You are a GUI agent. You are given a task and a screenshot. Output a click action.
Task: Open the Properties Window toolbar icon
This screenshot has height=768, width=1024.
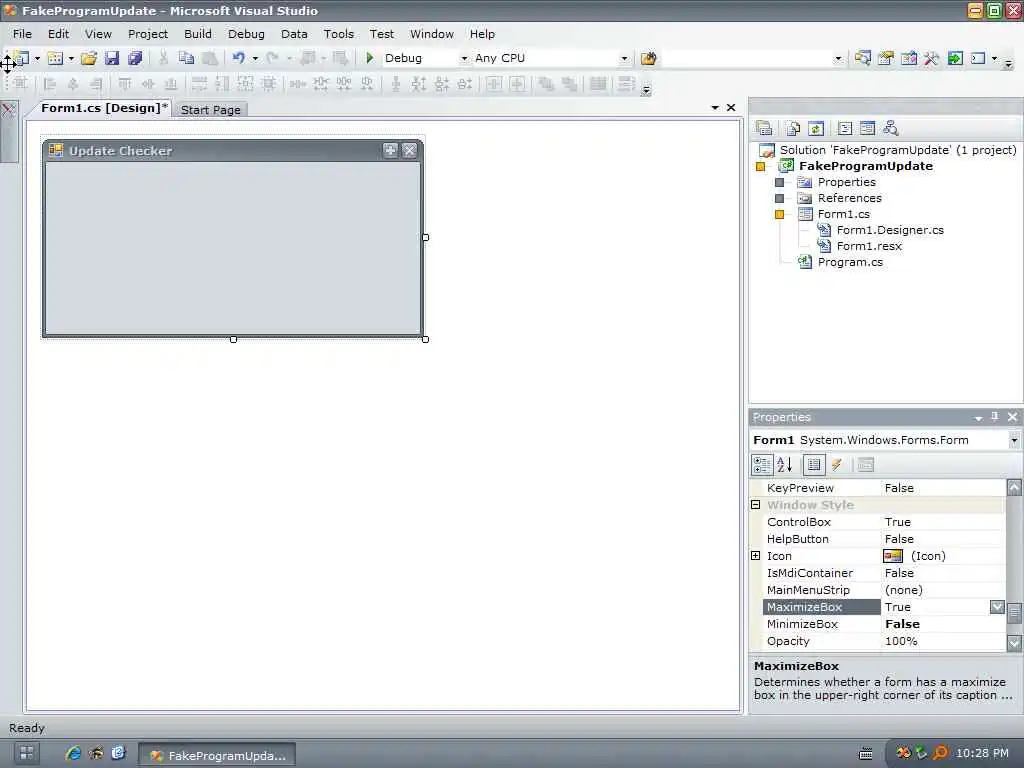886,58
